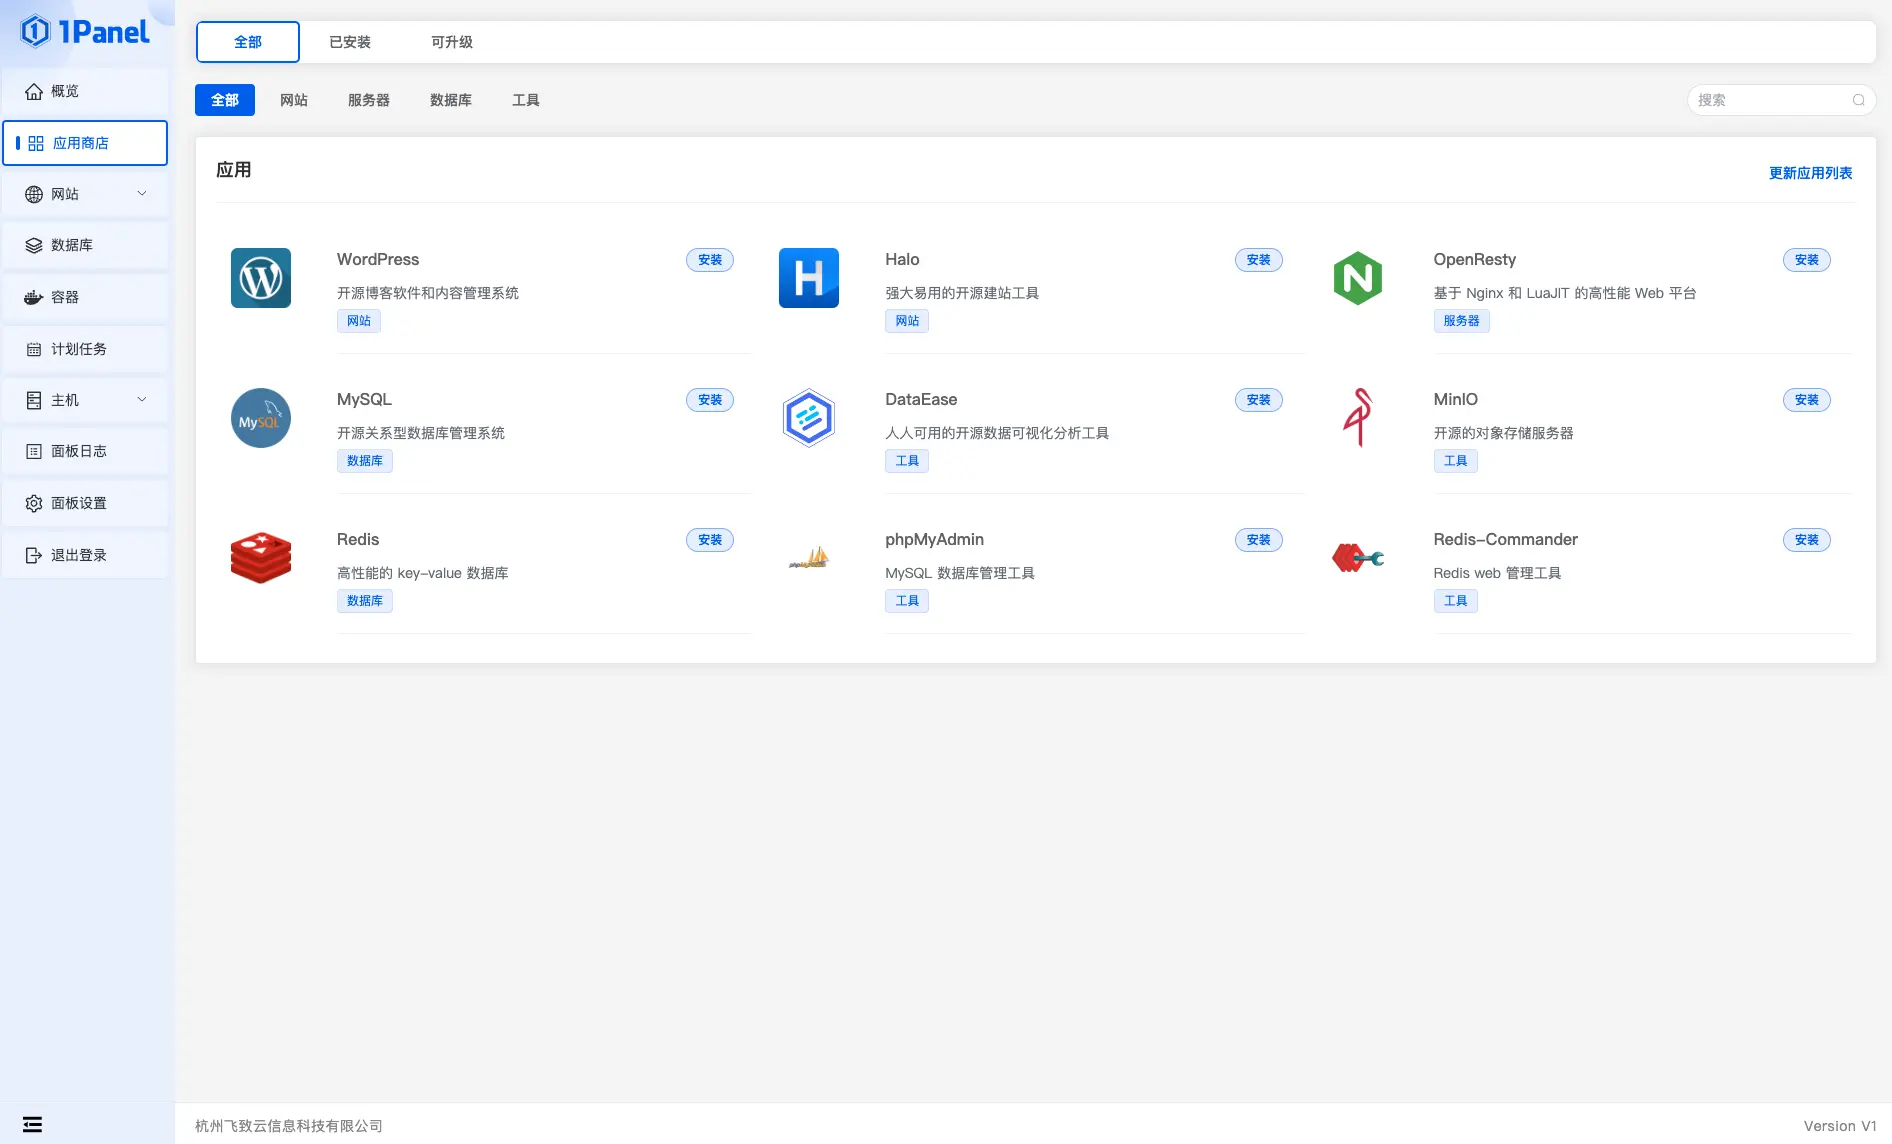Install Redis with 安装 button
This screenshot has height=1144, width=1892.
710,540
